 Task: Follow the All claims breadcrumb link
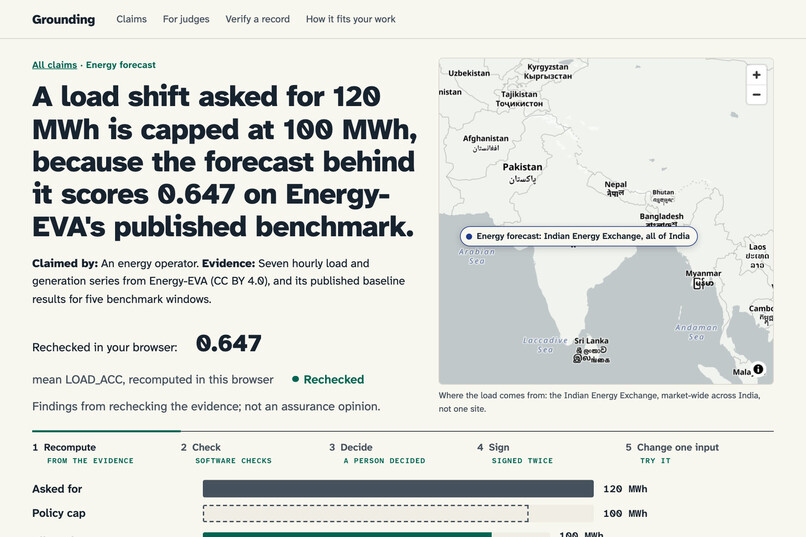54,65
